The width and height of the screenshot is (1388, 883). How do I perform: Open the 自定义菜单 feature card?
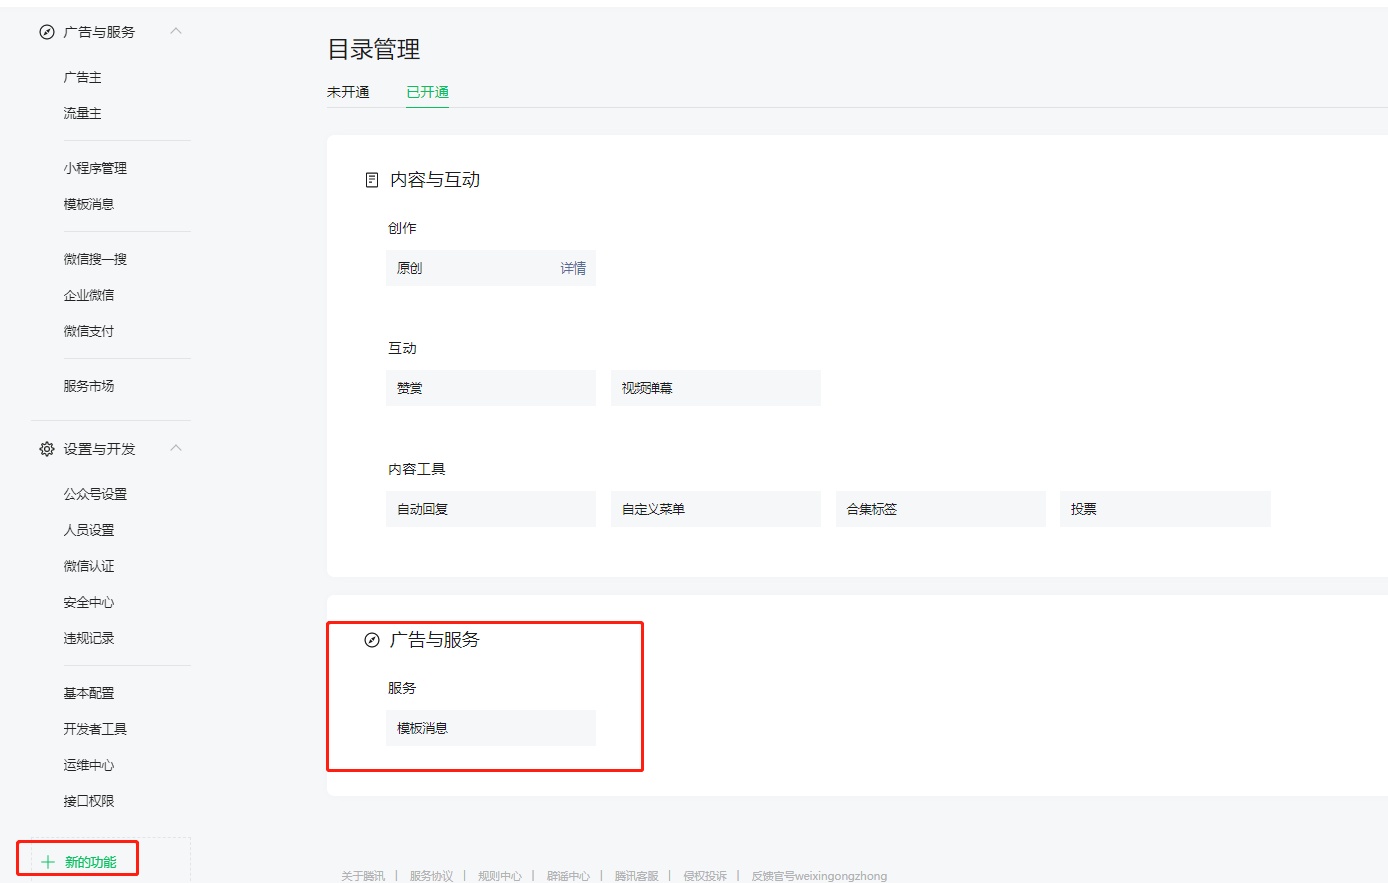click(x=716, y=509)
